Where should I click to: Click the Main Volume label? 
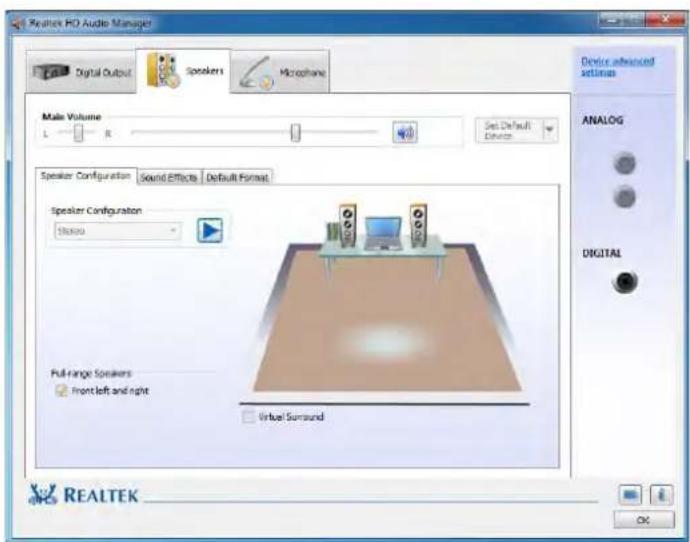[71, 117]
